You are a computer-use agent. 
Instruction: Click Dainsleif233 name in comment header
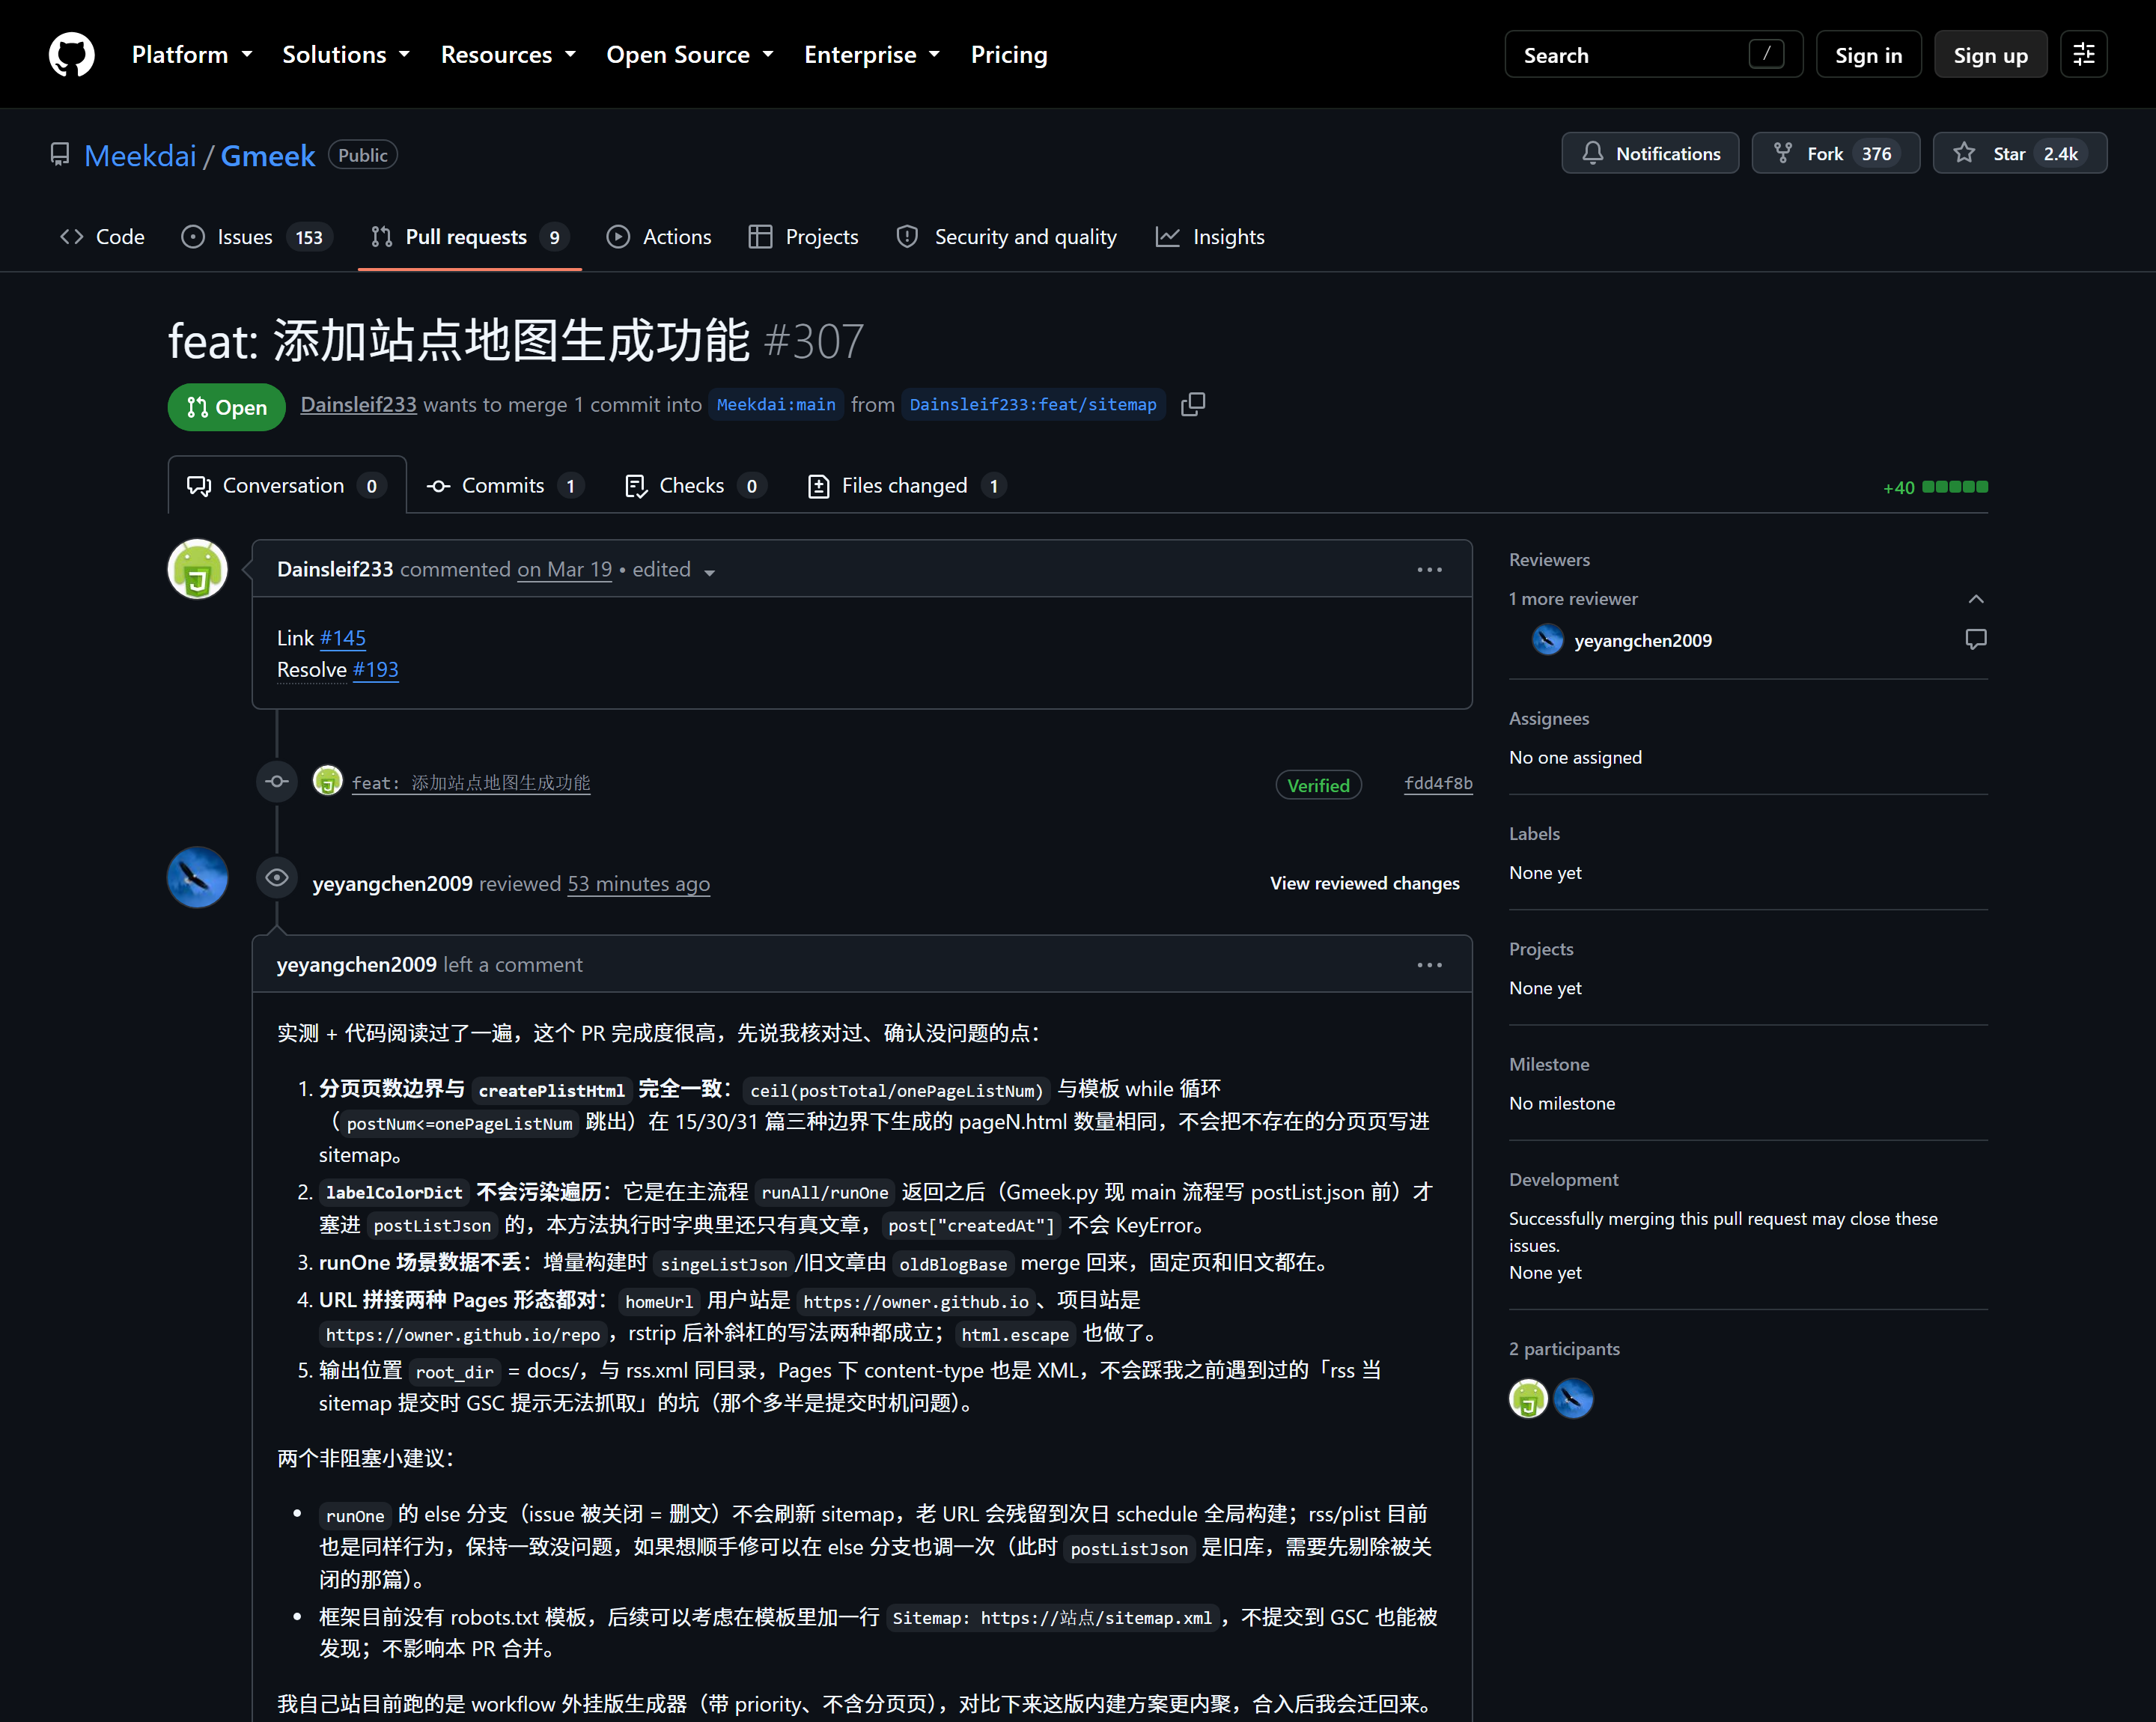335,569
